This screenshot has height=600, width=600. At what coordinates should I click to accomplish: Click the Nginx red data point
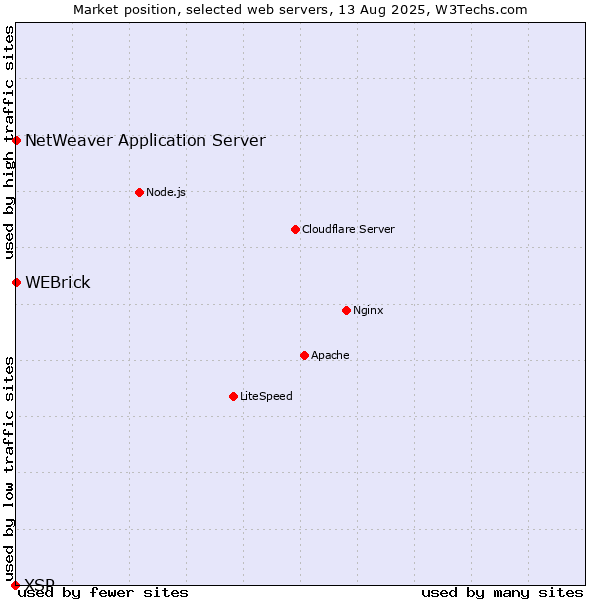(x=346, y=311)
